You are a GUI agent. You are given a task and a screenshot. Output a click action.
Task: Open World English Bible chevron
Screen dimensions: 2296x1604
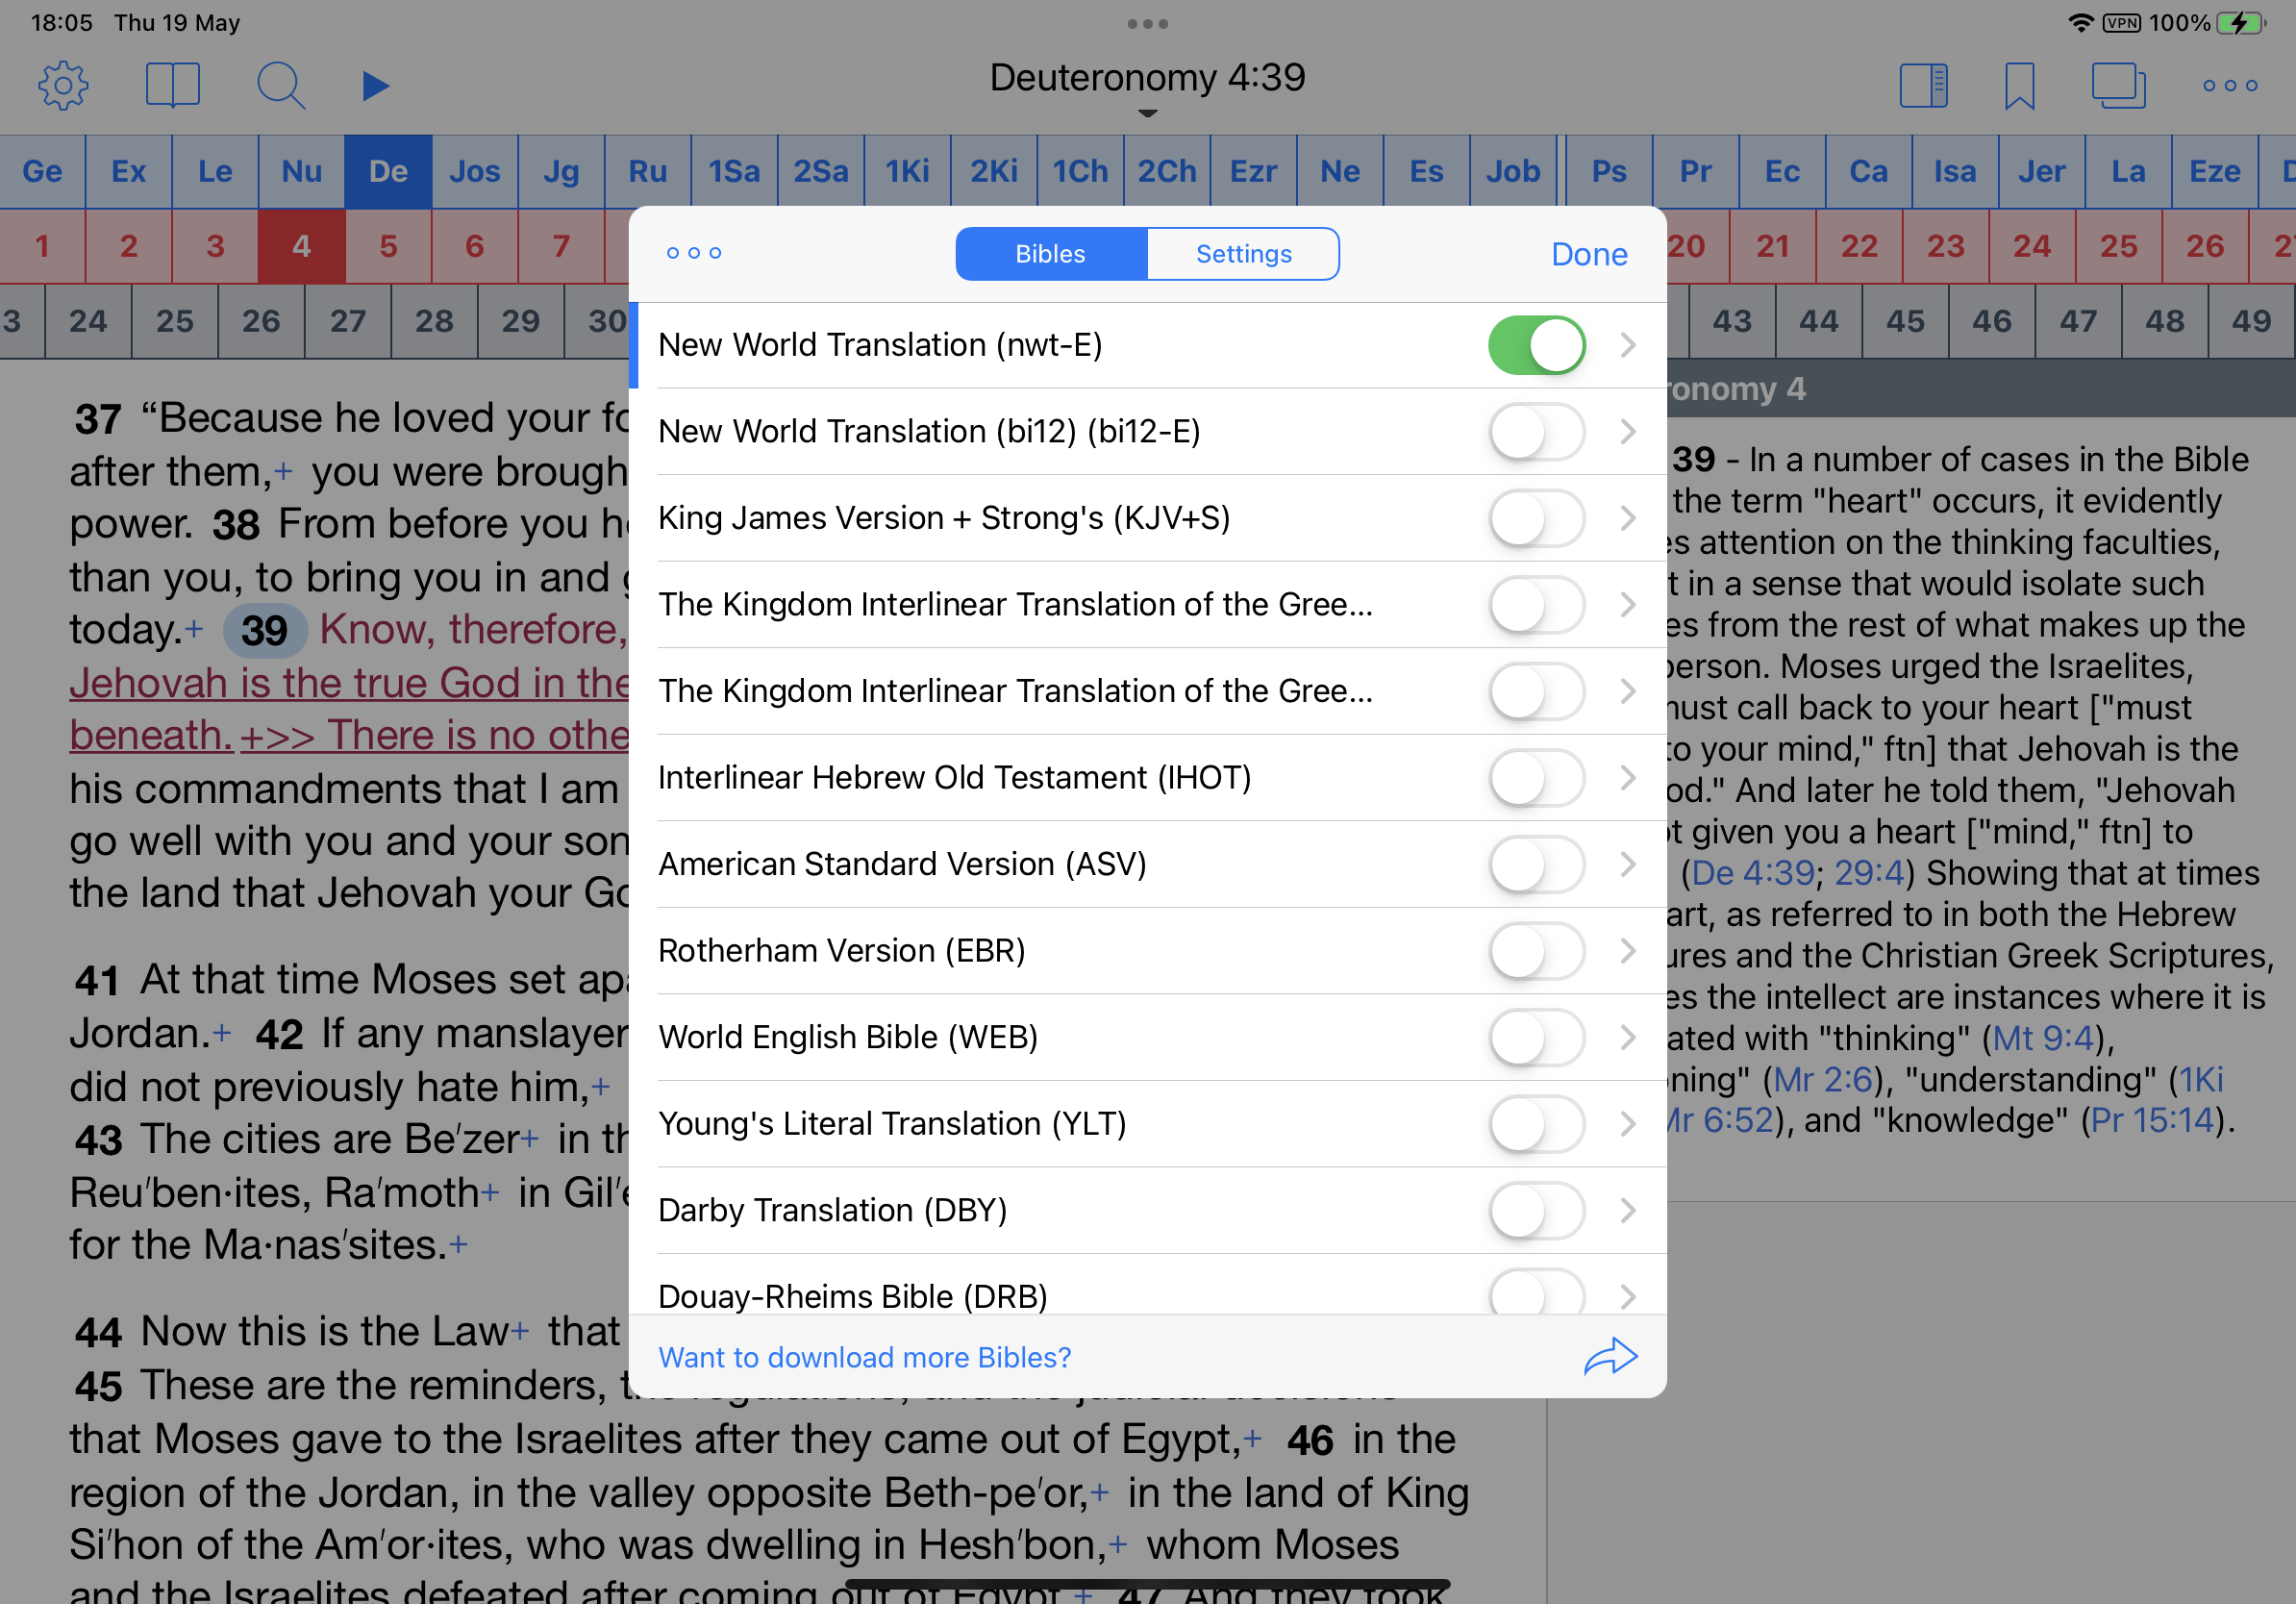[x=1627, y=1037]
